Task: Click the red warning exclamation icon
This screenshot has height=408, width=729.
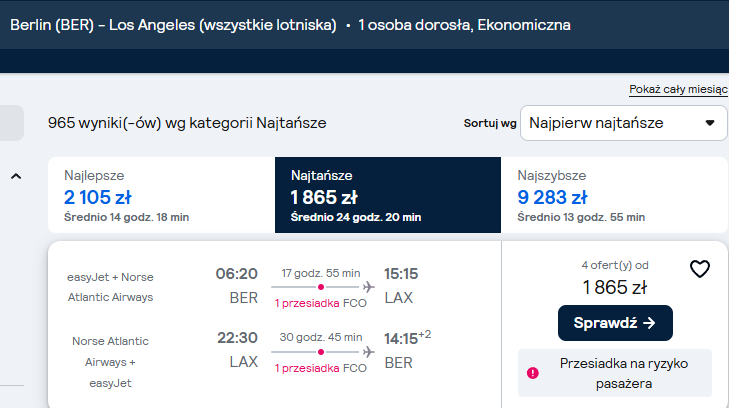Action: pyautogui.click(x=533, y=373)
